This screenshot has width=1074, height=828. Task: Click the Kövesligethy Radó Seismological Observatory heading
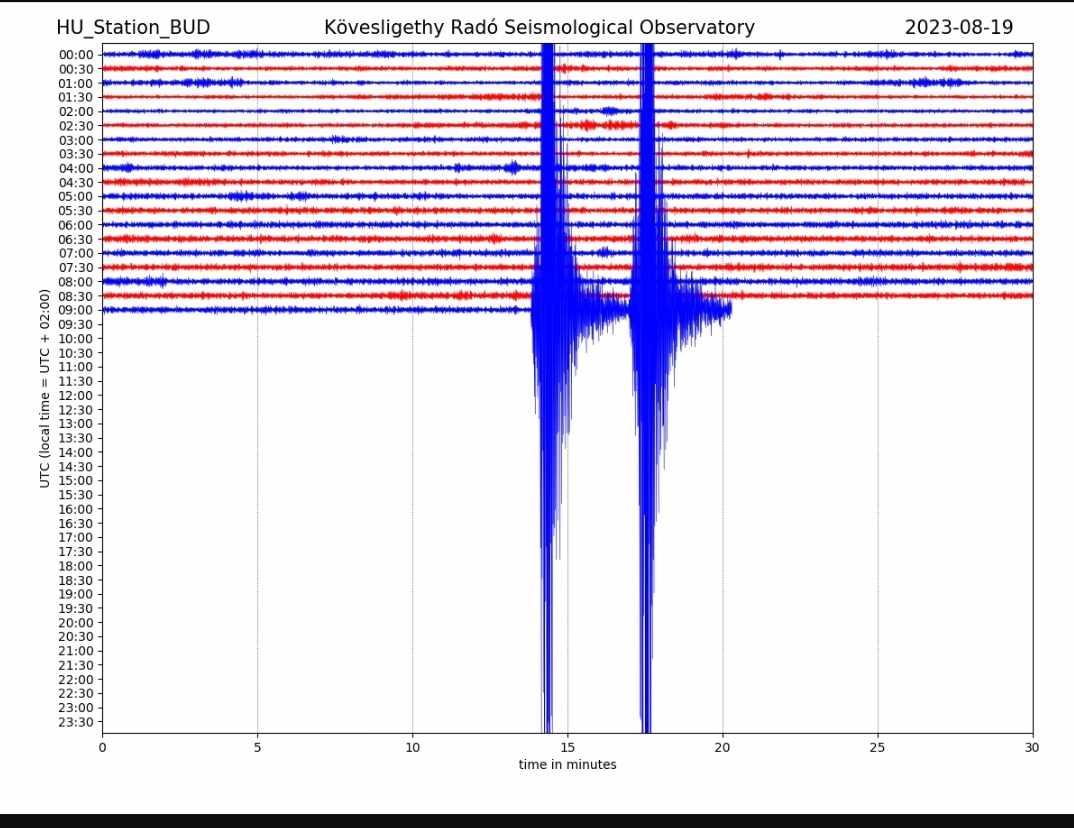pyautogui.click(x=539, y=27)
